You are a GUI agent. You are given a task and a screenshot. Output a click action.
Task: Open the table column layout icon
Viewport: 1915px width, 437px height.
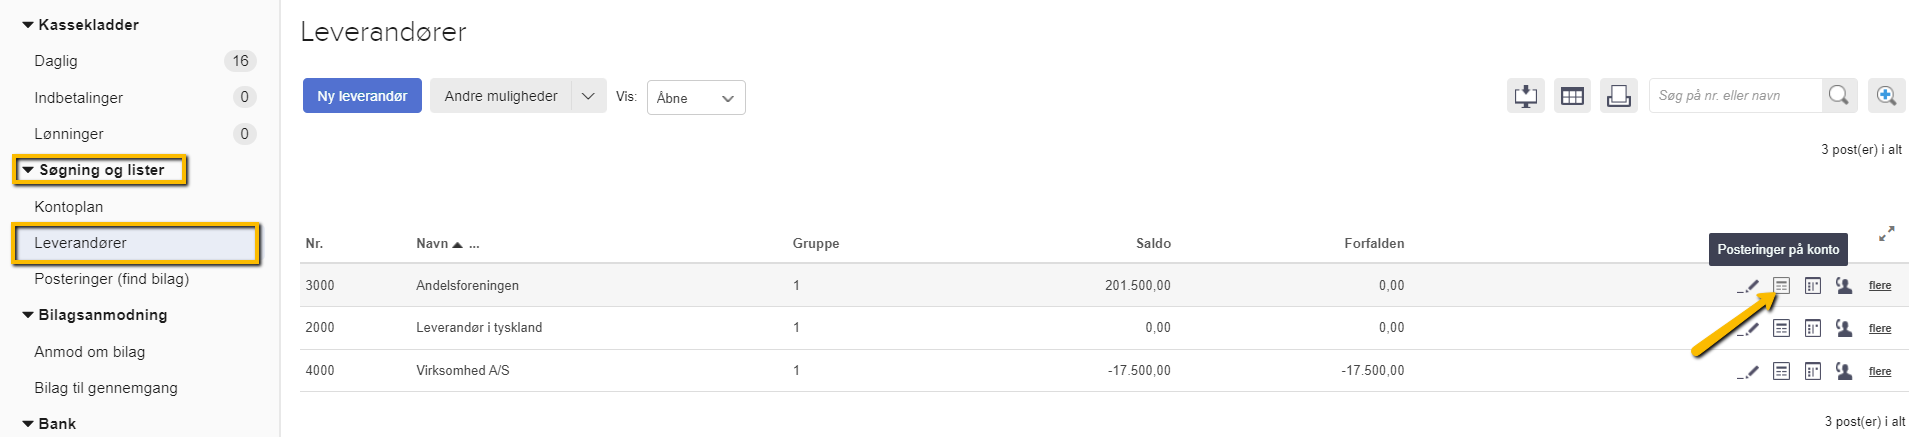coord(1572,96)
